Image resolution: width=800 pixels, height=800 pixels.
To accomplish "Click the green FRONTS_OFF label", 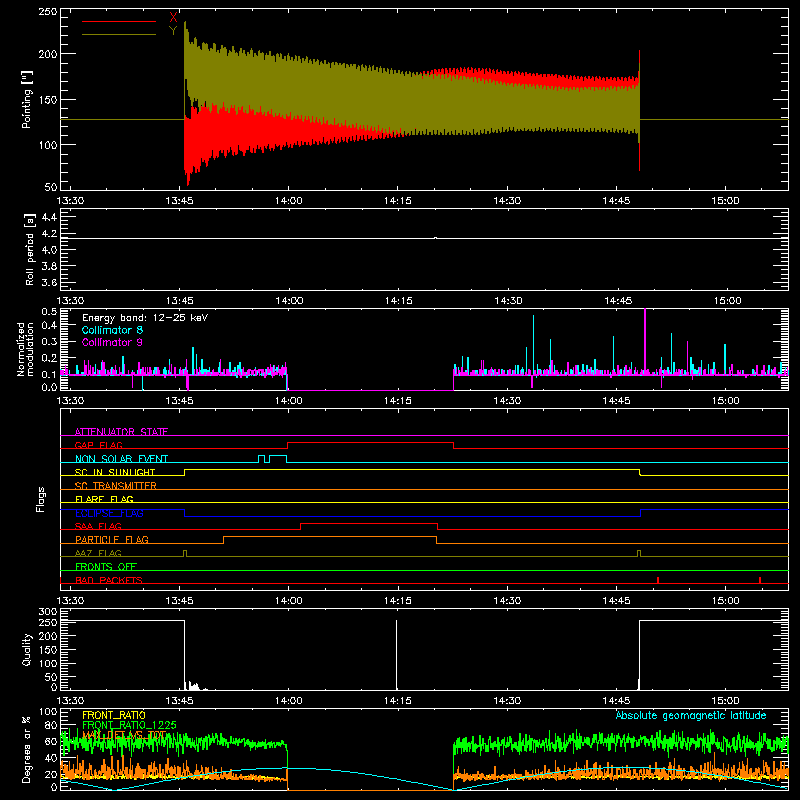I will point(106,566).
